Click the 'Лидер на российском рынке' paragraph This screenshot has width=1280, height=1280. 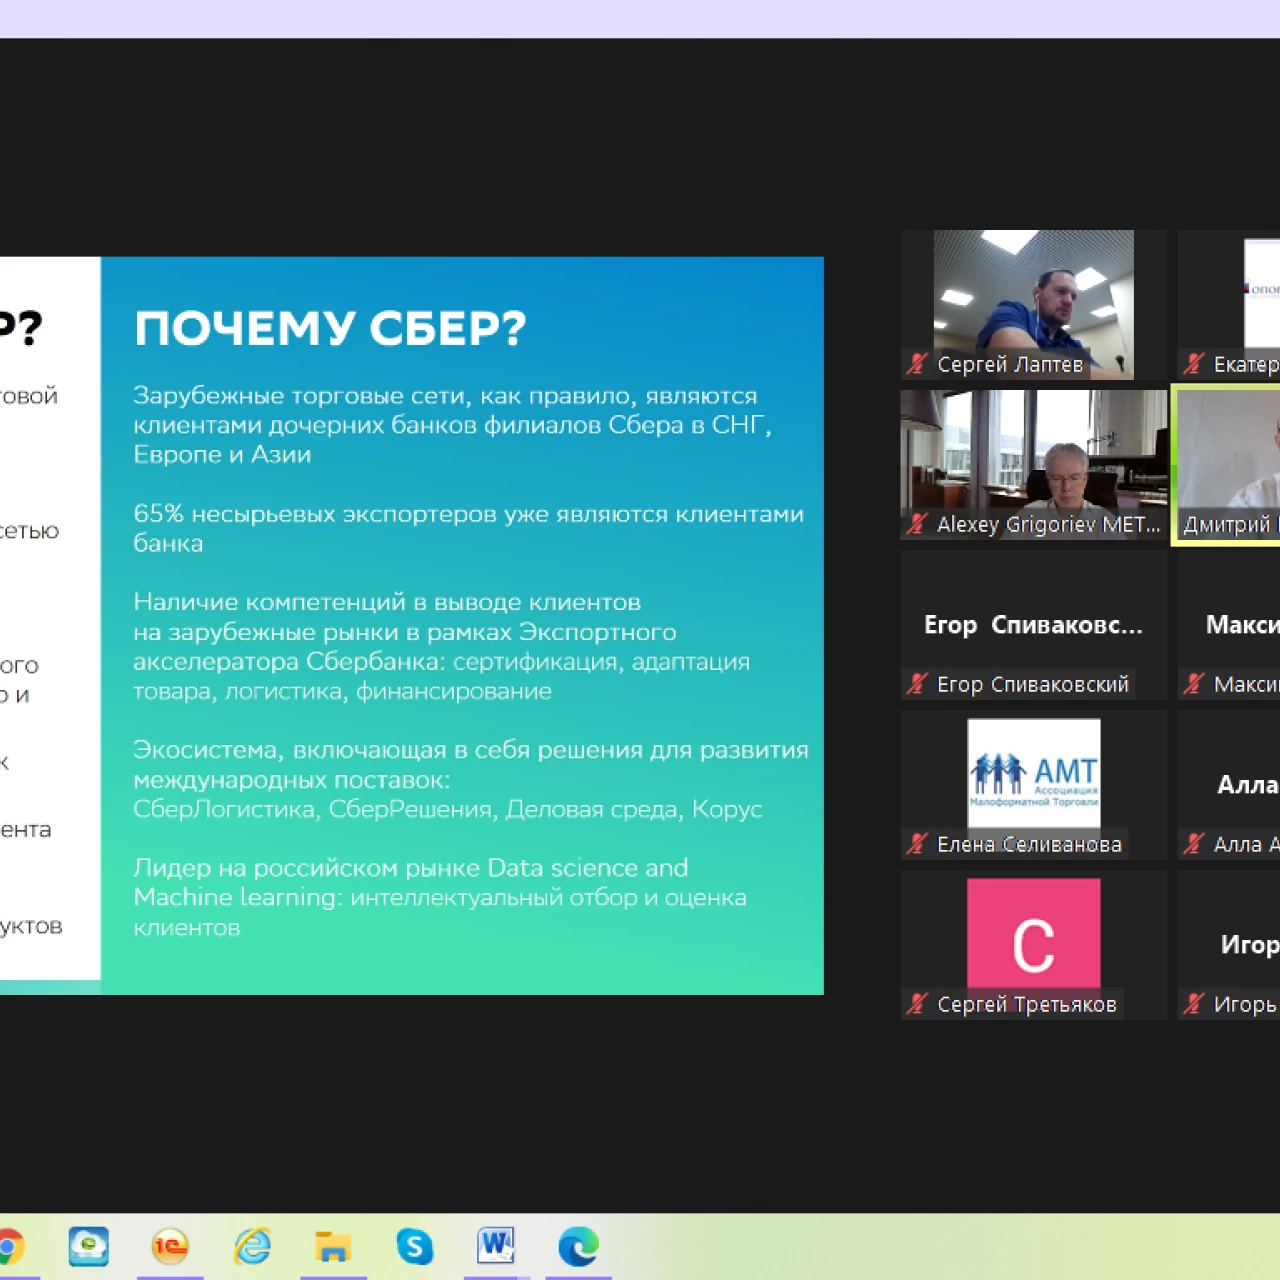pyautogui.click(x=440, y=897)
